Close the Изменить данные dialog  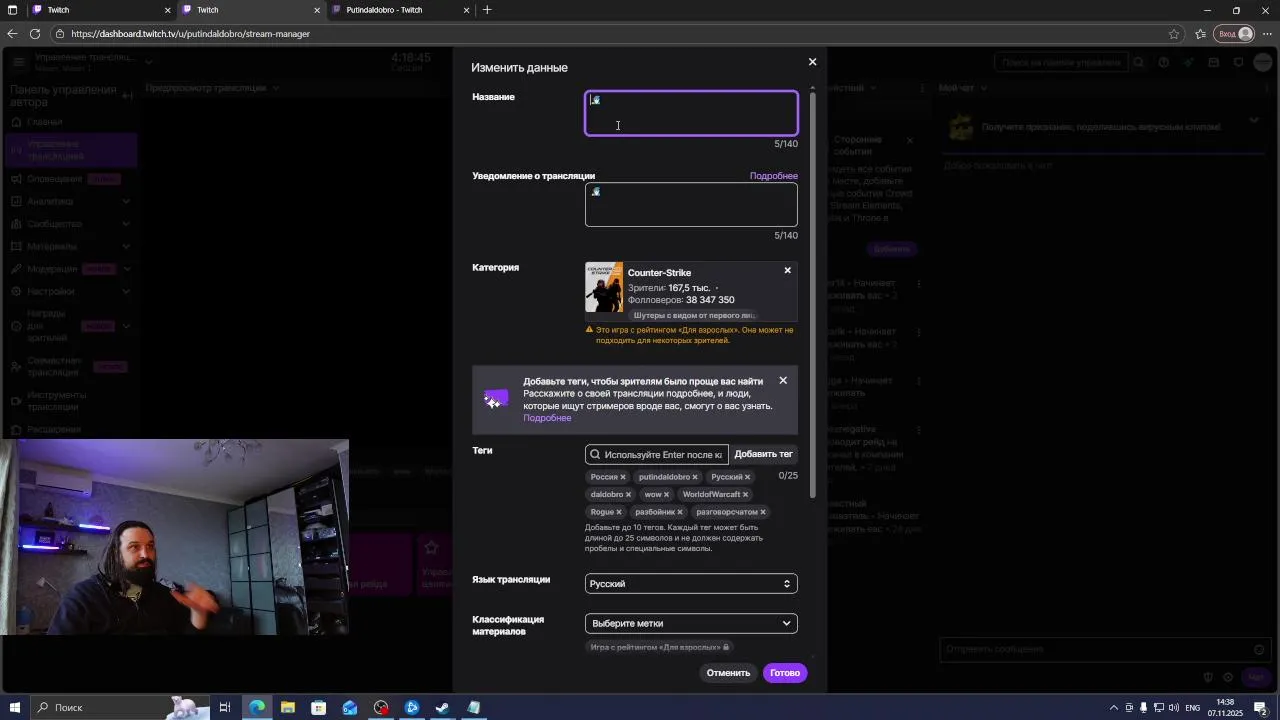pyautogui.click(x=812, y=62)
